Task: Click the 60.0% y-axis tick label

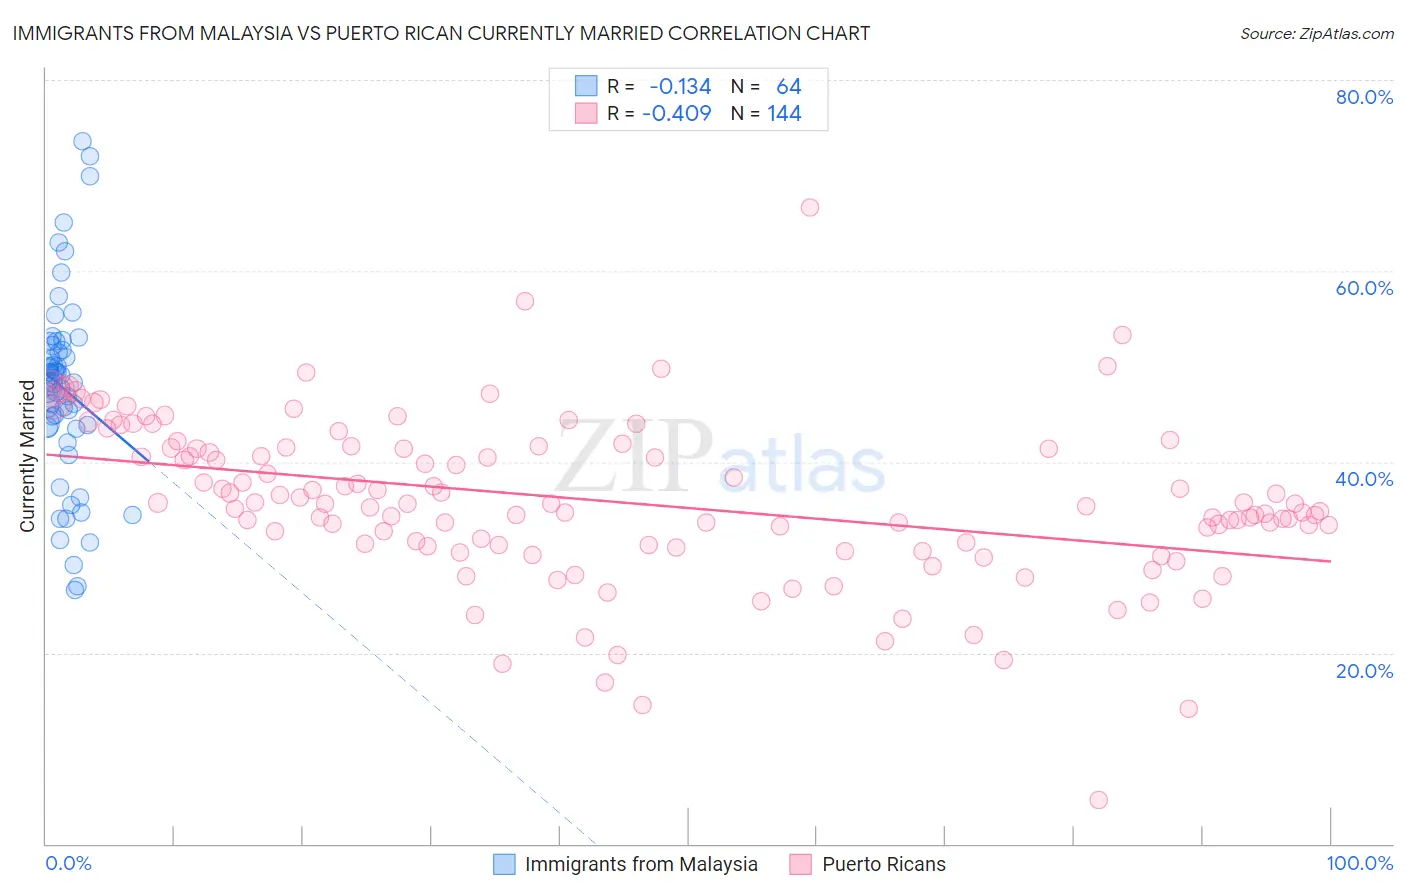Action: tap(1364, 288)
